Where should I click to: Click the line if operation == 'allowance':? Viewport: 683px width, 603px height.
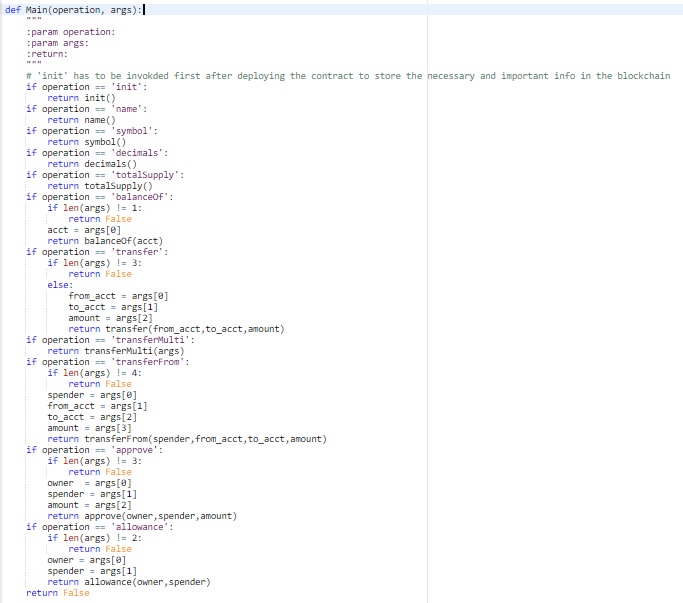point(100,527)
